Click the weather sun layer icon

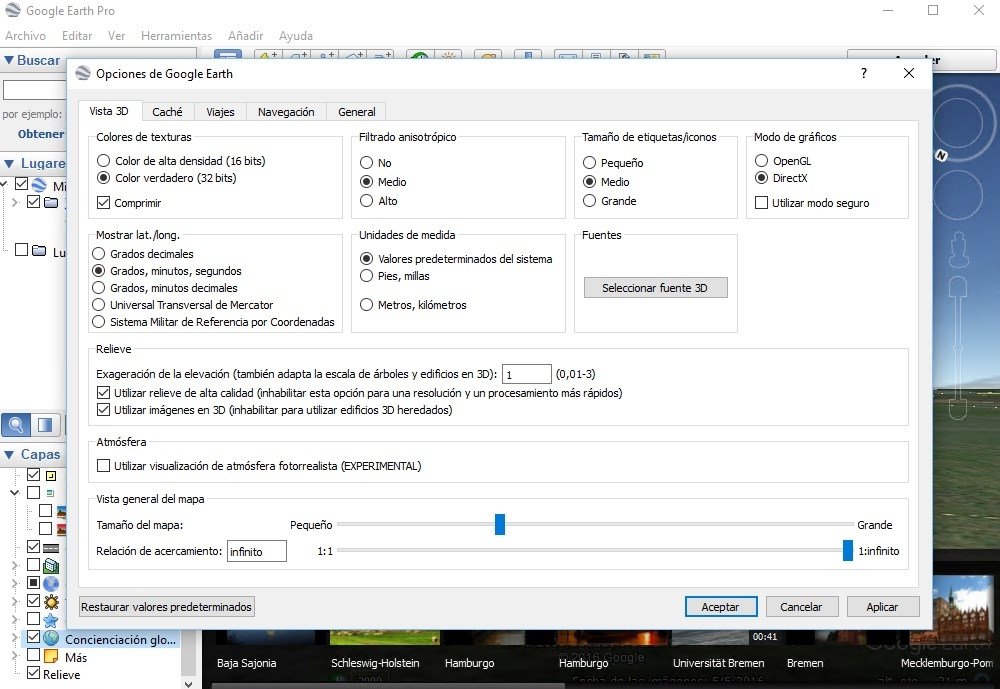(x=51, y=601)
